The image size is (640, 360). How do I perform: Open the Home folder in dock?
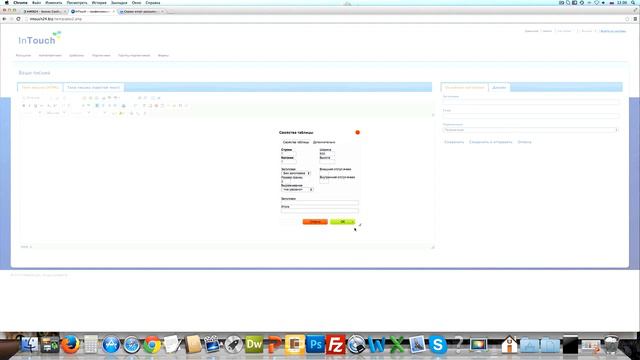click(509, 345)
